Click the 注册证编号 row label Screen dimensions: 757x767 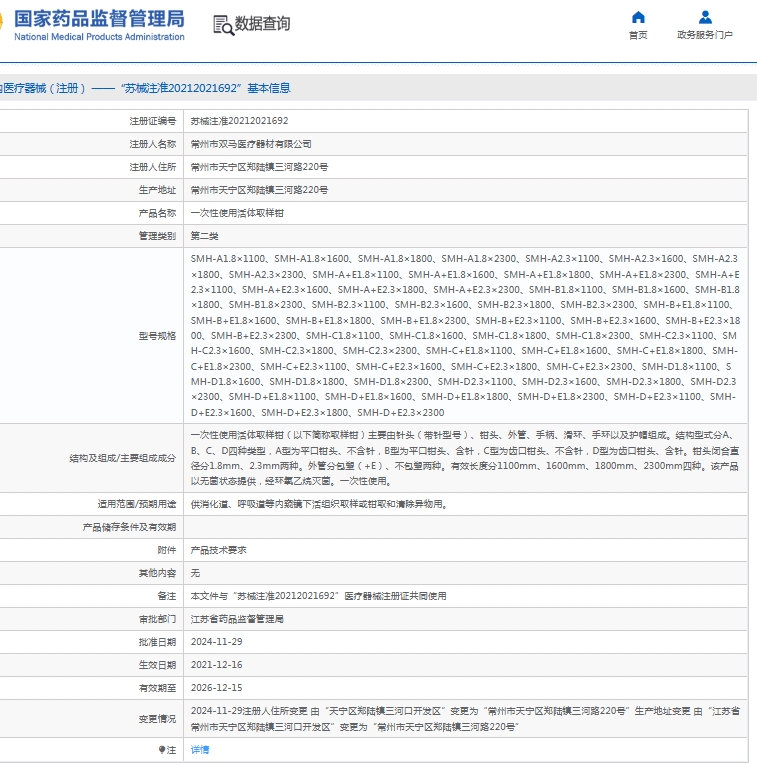153,121
